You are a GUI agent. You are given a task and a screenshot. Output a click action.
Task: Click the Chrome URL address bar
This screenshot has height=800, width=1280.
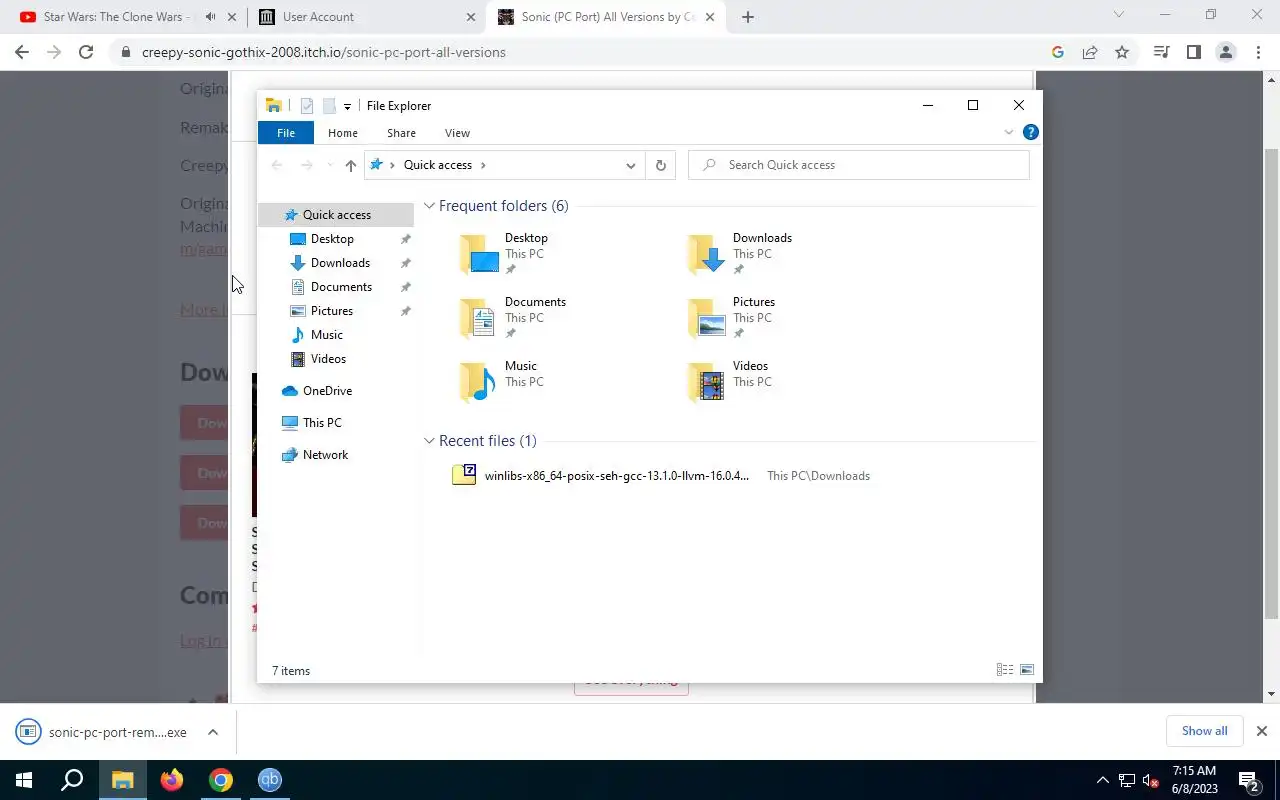coord(590,52)
